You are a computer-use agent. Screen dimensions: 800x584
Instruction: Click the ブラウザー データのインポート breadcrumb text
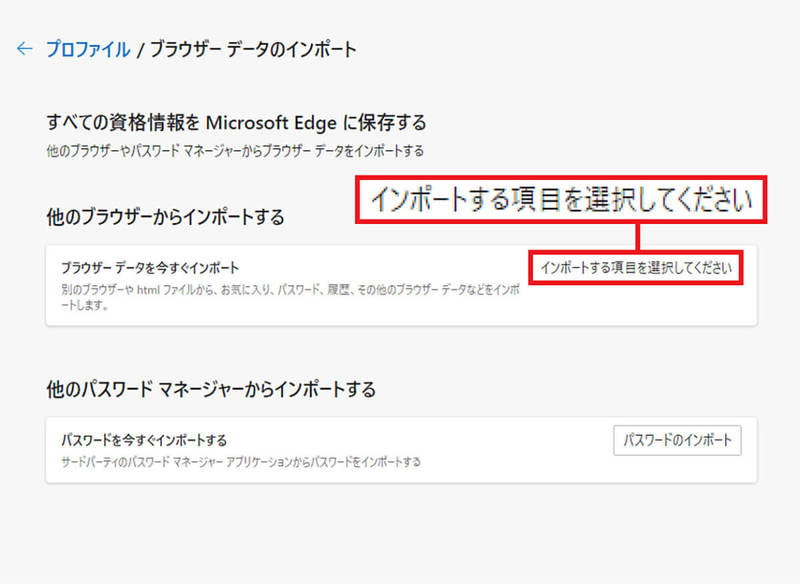tap(253, 49)
